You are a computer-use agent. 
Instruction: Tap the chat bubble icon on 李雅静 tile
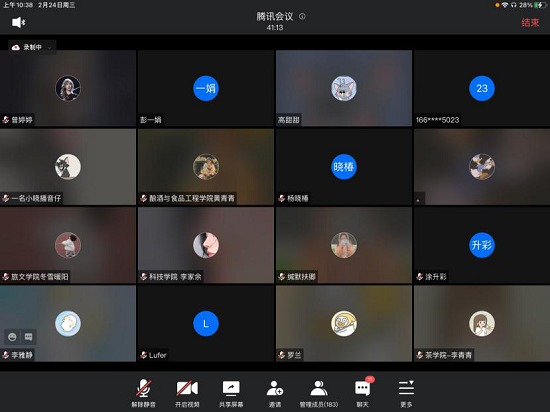pyautogui.click(x=28, y=337)
